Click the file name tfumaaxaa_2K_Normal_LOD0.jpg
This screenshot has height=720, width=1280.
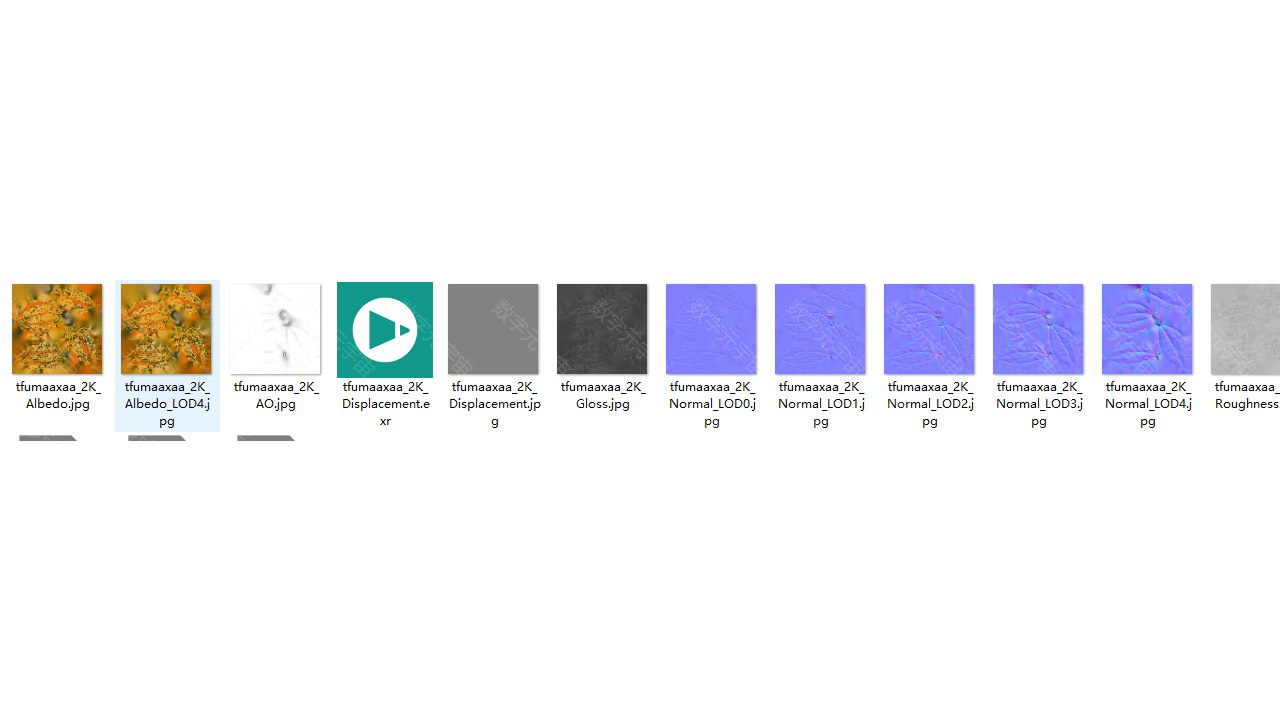[712, 404]
